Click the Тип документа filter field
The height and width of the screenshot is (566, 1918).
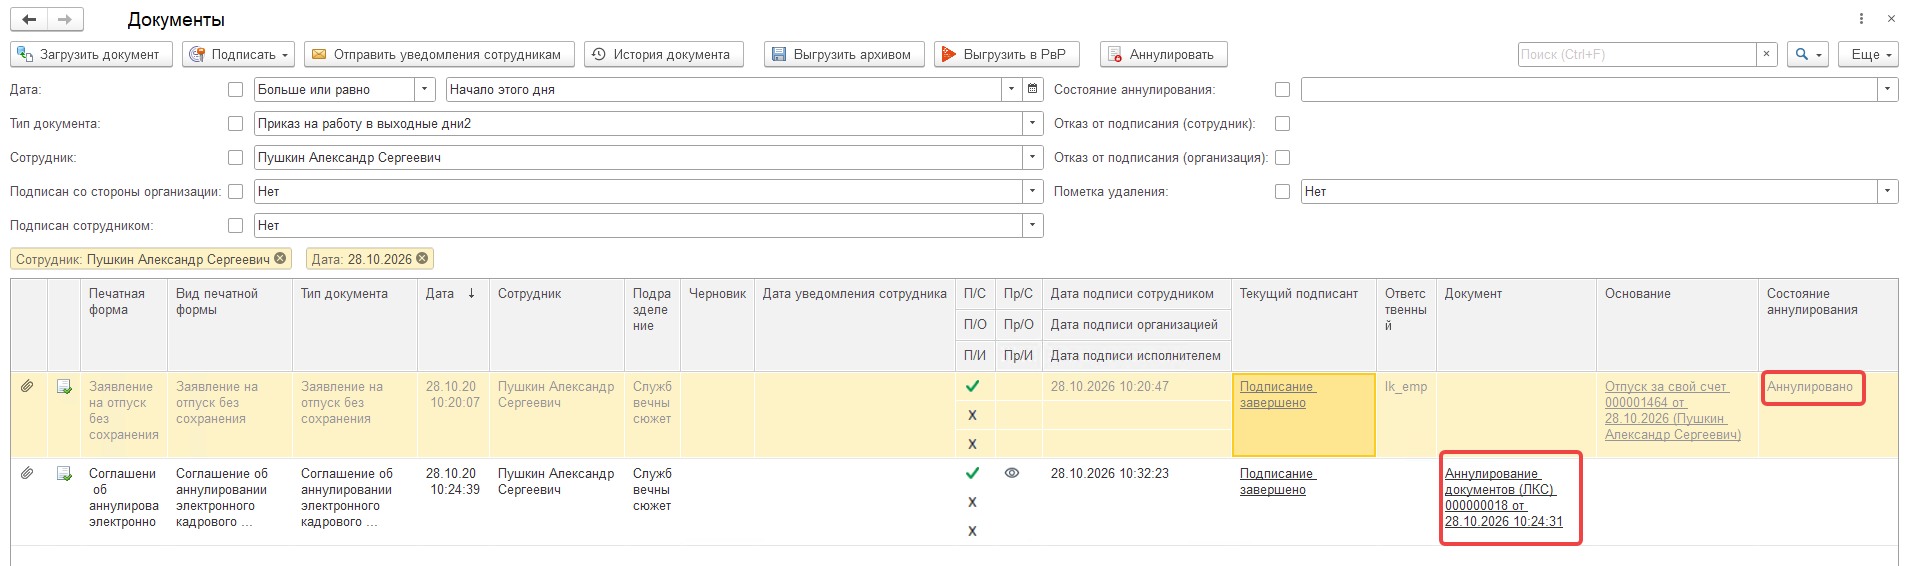pos(638,123)
